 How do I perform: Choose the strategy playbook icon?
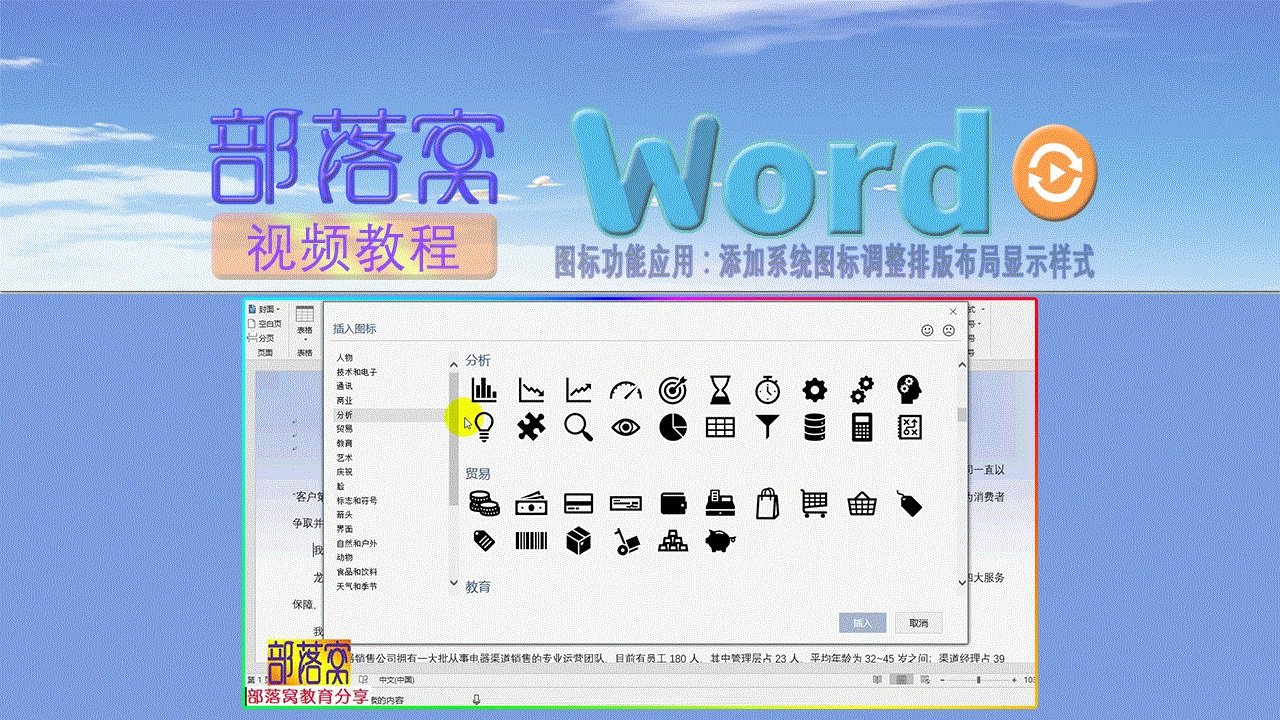tap(909, 427)
